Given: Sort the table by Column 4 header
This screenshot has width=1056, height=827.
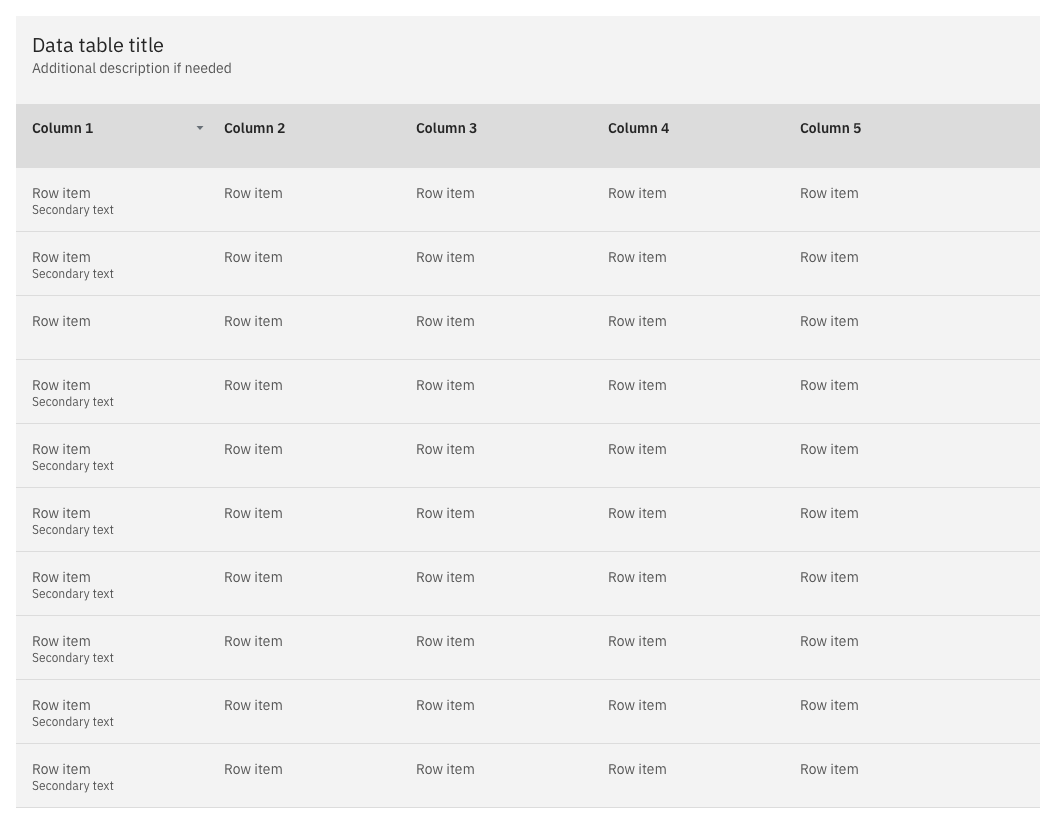Looking at the screenshot, I should coord(638,128).
